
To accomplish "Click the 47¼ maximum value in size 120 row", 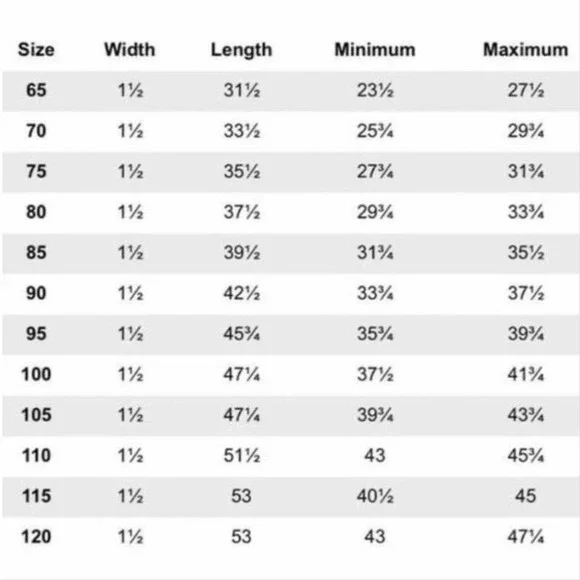I will (526, 537).
